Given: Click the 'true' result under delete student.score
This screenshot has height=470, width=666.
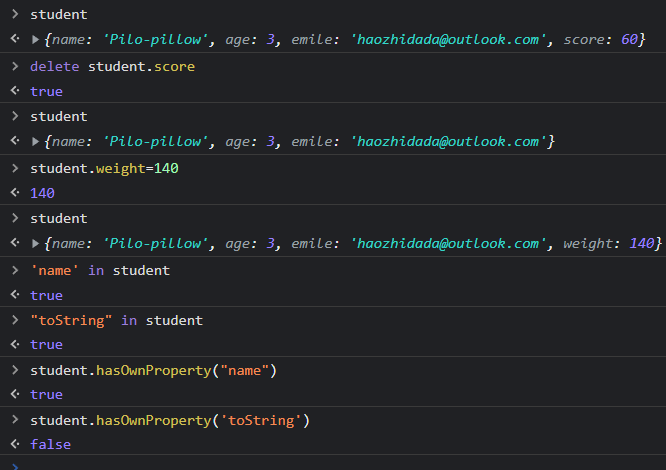Looking at the screenshot, I should tap(46, 92).
